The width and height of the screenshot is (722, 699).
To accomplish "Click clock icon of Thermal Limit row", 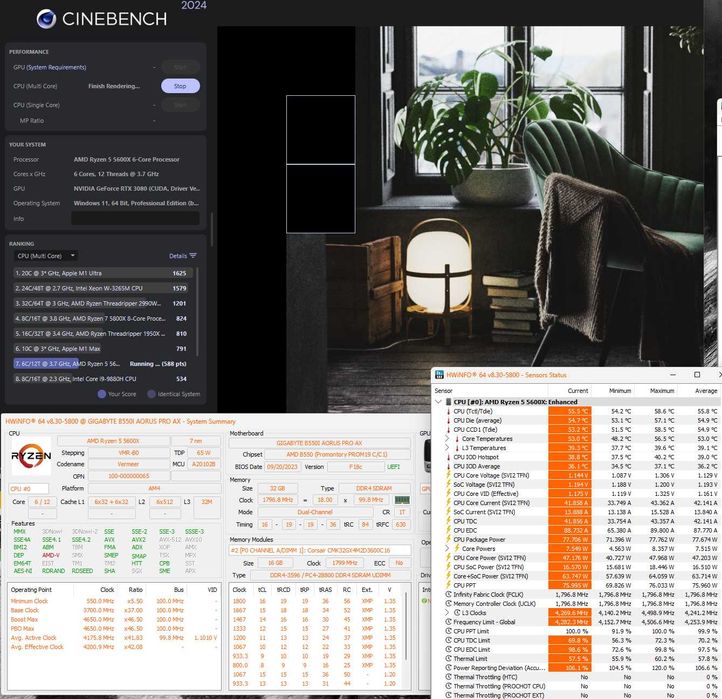I will (x=448, y=658).
